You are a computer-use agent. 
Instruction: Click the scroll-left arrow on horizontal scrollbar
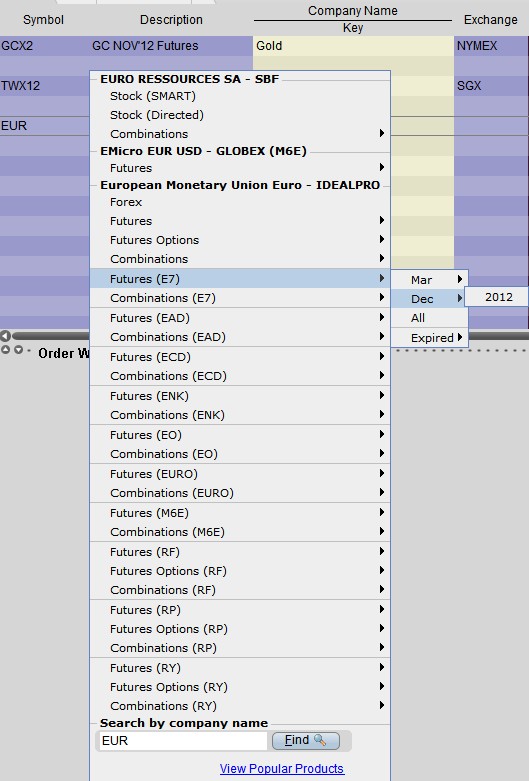(5, 336)
